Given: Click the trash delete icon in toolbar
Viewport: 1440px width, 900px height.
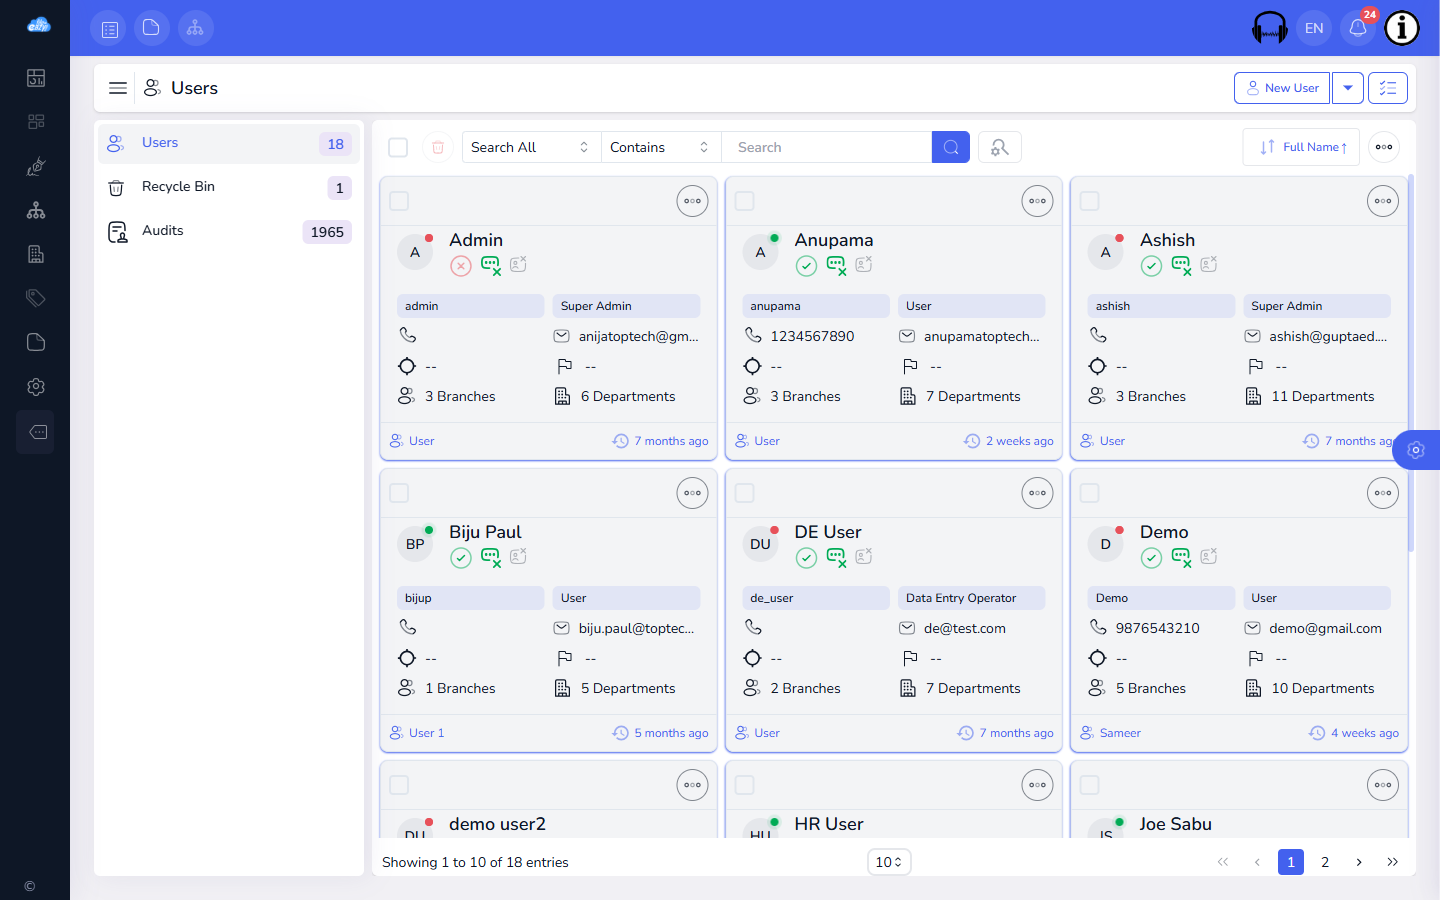Looking at the screenshot, I should (438, 147).
